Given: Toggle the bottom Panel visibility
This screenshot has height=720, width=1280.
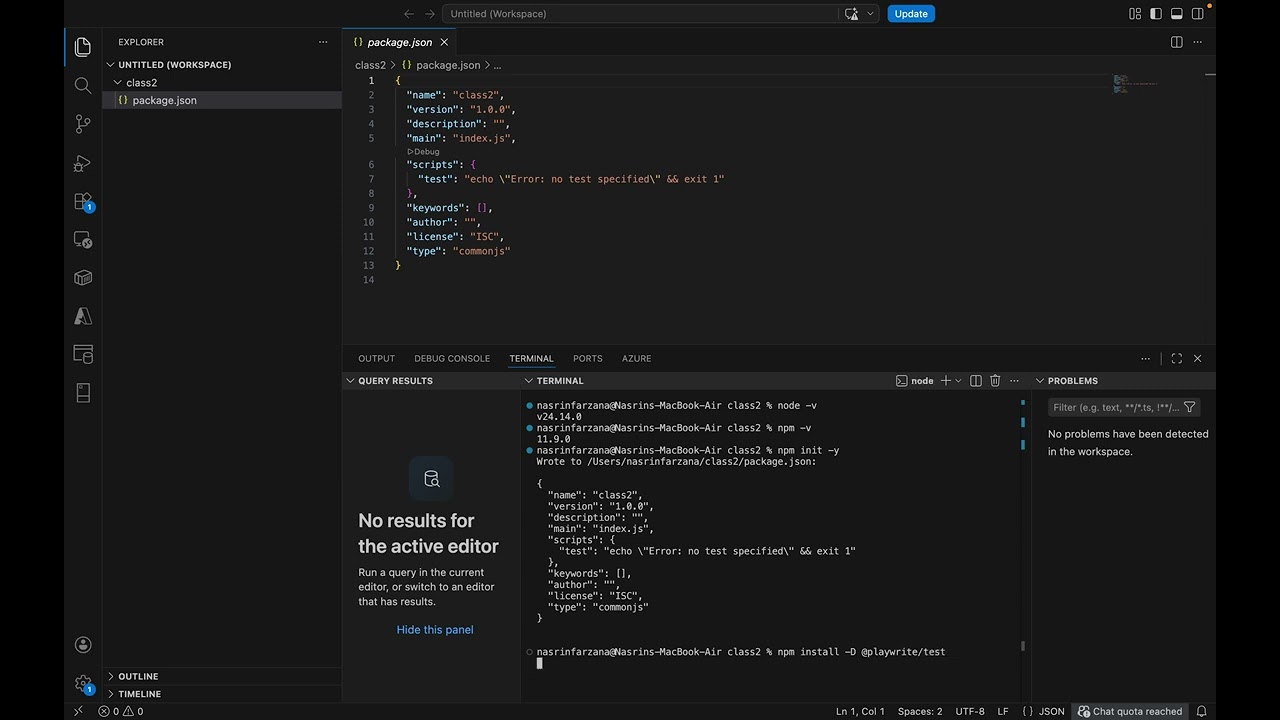Looking at the screenshot, I should pos(1177,14).
